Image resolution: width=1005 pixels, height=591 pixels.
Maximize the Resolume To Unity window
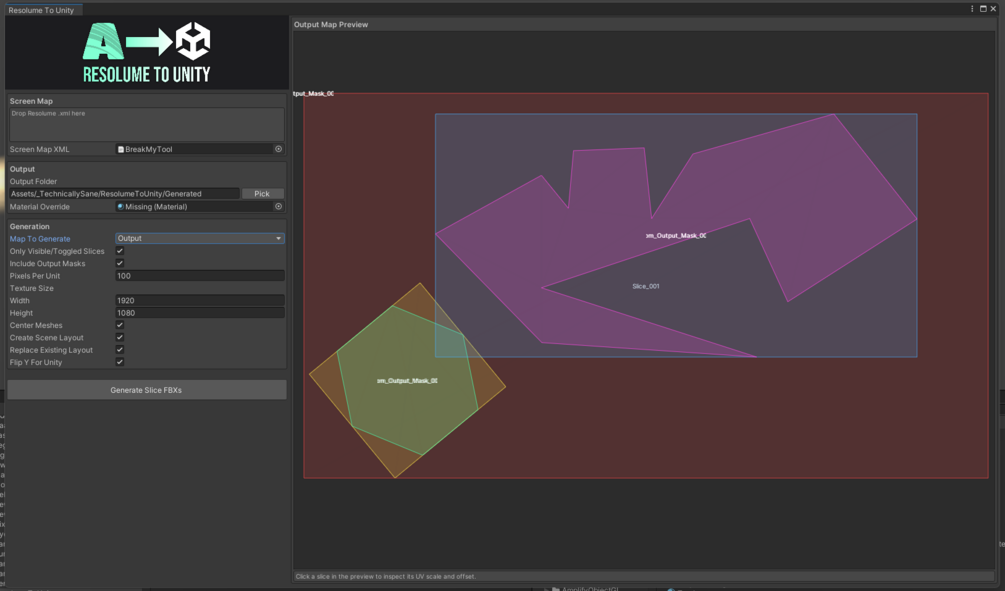pyautogui.click(x=983, y=8)
